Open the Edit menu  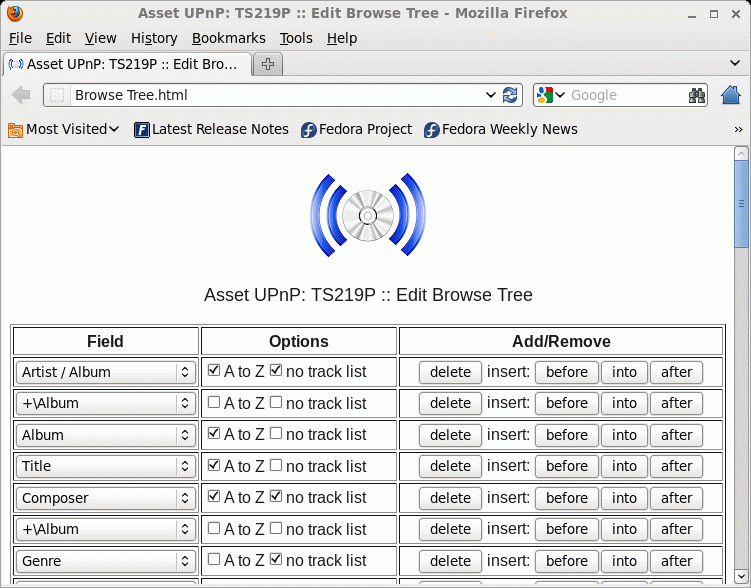[x=58, y=38]
